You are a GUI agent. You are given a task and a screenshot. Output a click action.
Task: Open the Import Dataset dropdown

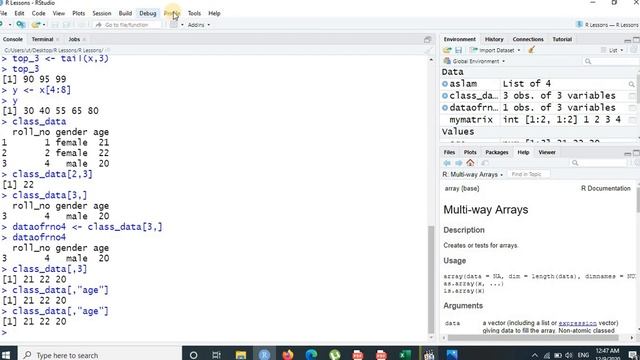(495, 50)
